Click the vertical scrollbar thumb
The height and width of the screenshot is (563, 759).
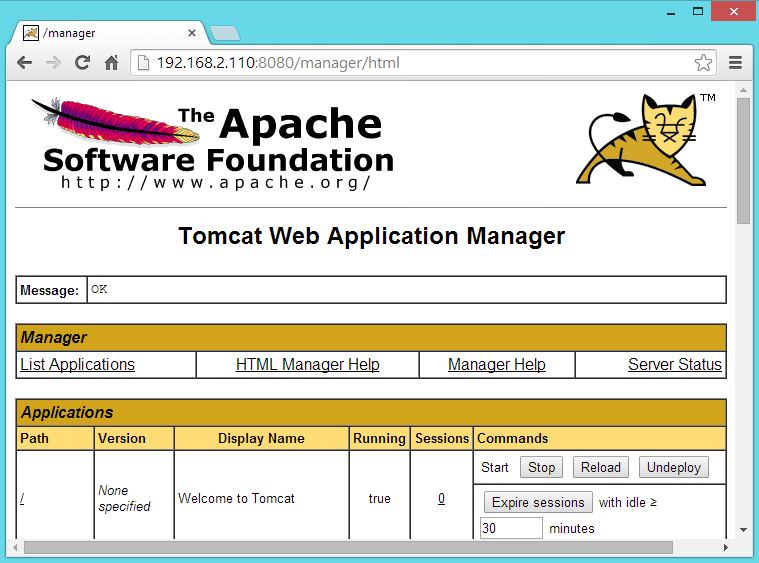coord(744,161)
